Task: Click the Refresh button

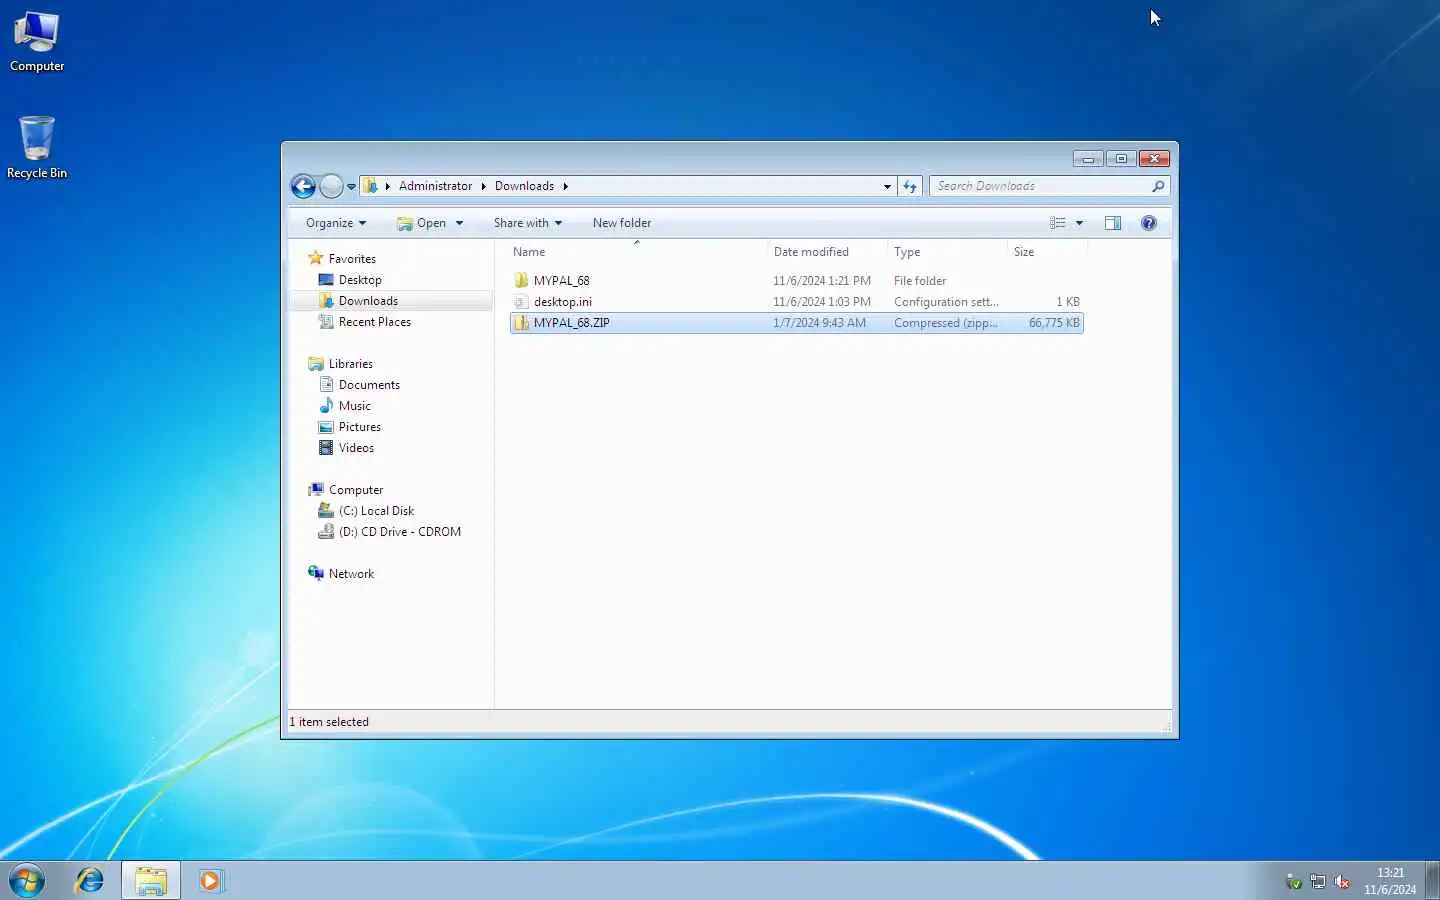Action: coord(910,186)
